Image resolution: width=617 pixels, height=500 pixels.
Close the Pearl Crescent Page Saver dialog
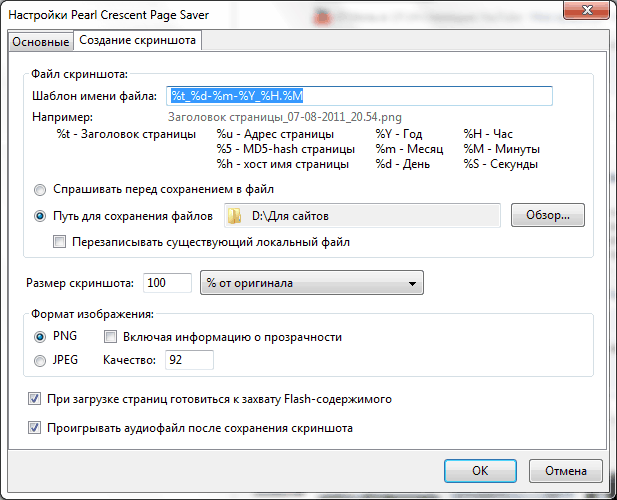click(x=586, y=10)
